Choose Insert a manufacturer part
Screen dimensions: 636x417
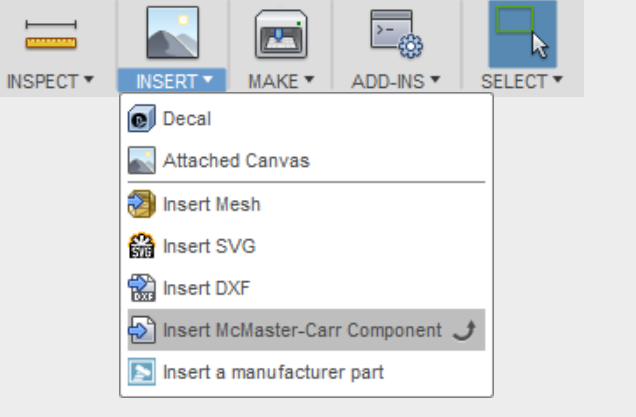(x=273, y=372)
